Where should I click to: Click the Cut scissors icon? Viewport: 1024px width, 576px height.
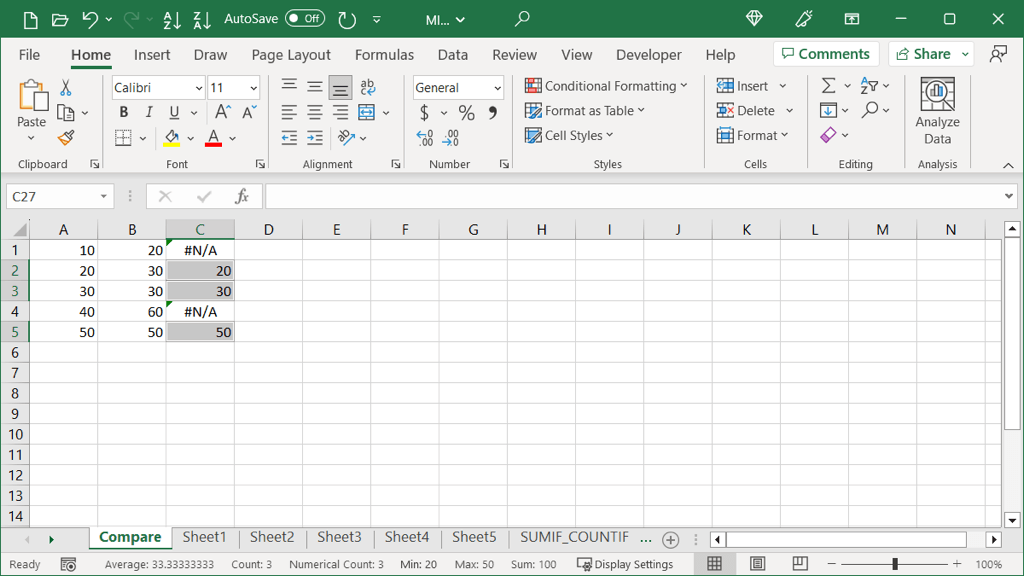point(65,88)
